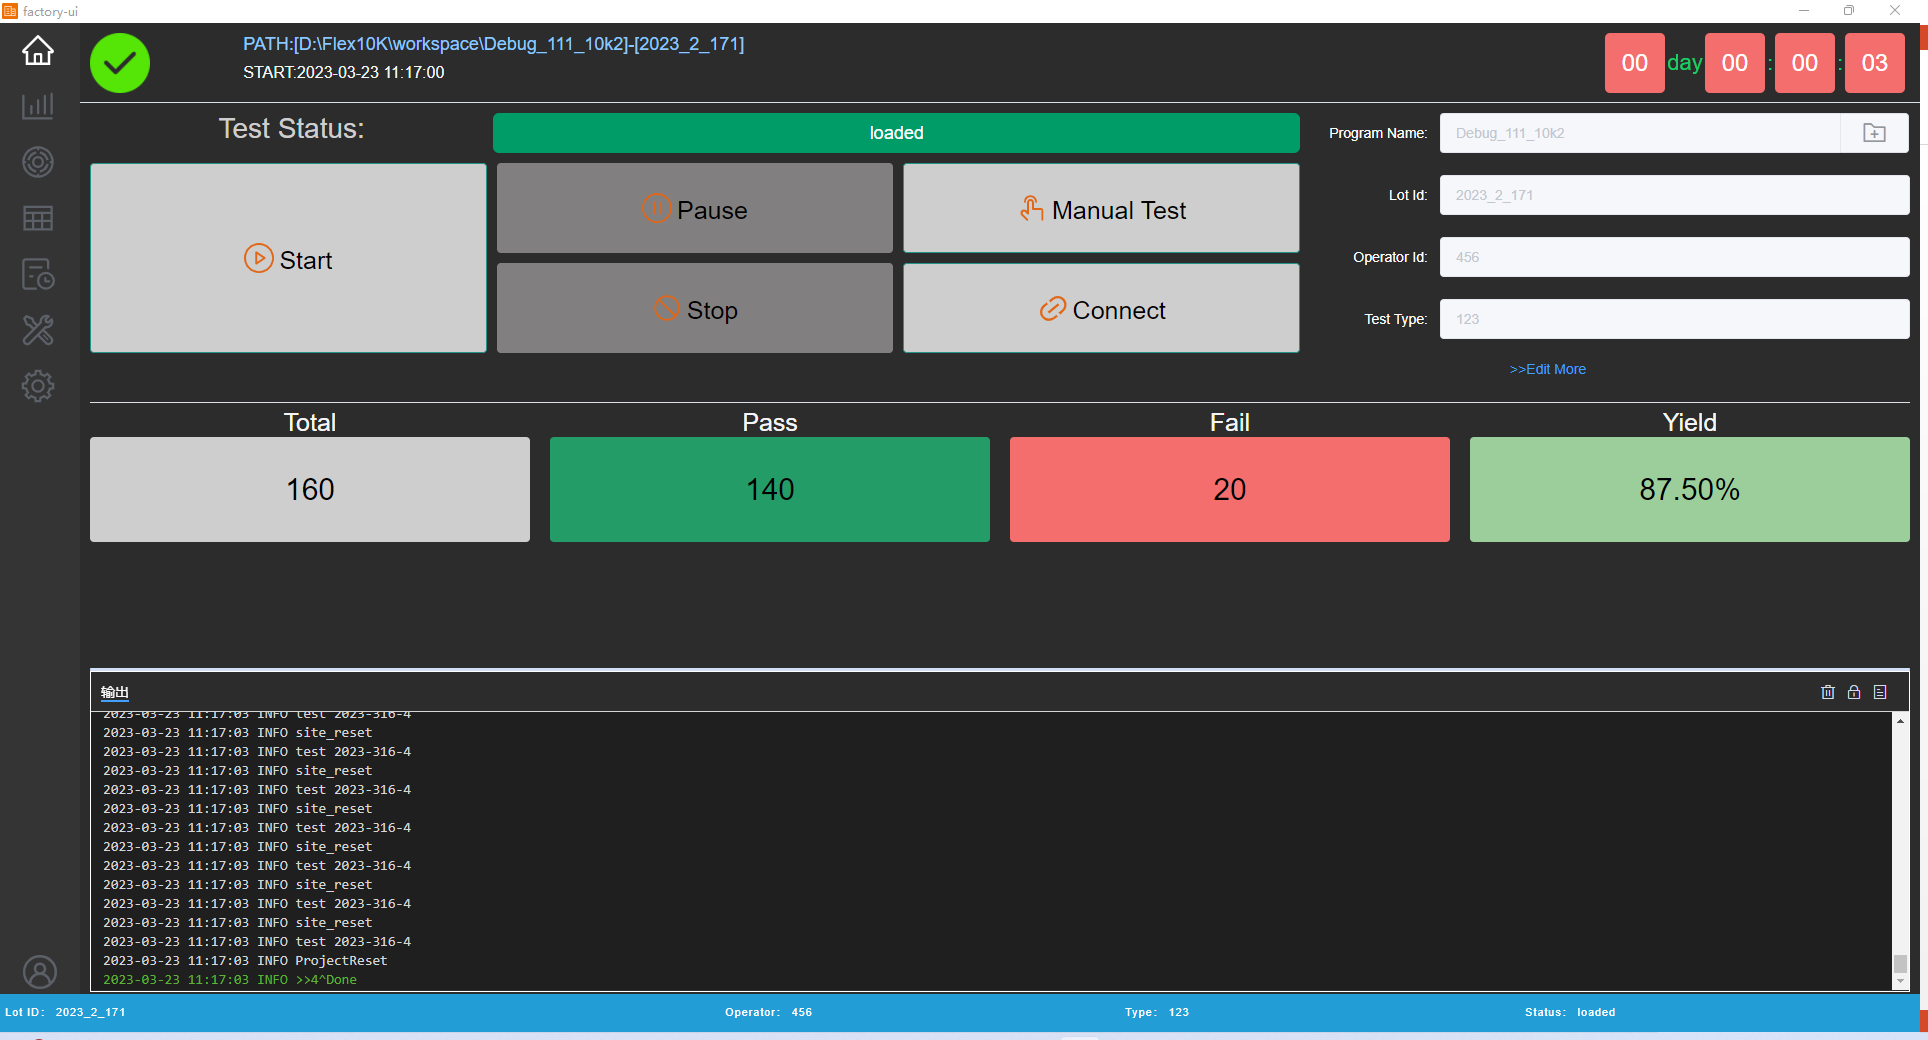Click the Connect button

1101,309
